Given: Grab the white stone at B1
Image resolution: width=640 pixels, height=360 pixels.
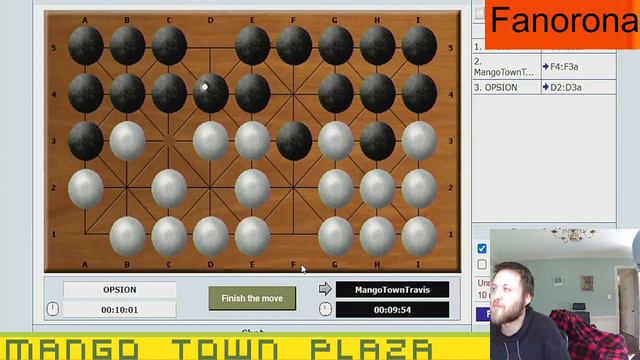Looking at the screenshot, I should pyautogui.click(x=127, y=236).
